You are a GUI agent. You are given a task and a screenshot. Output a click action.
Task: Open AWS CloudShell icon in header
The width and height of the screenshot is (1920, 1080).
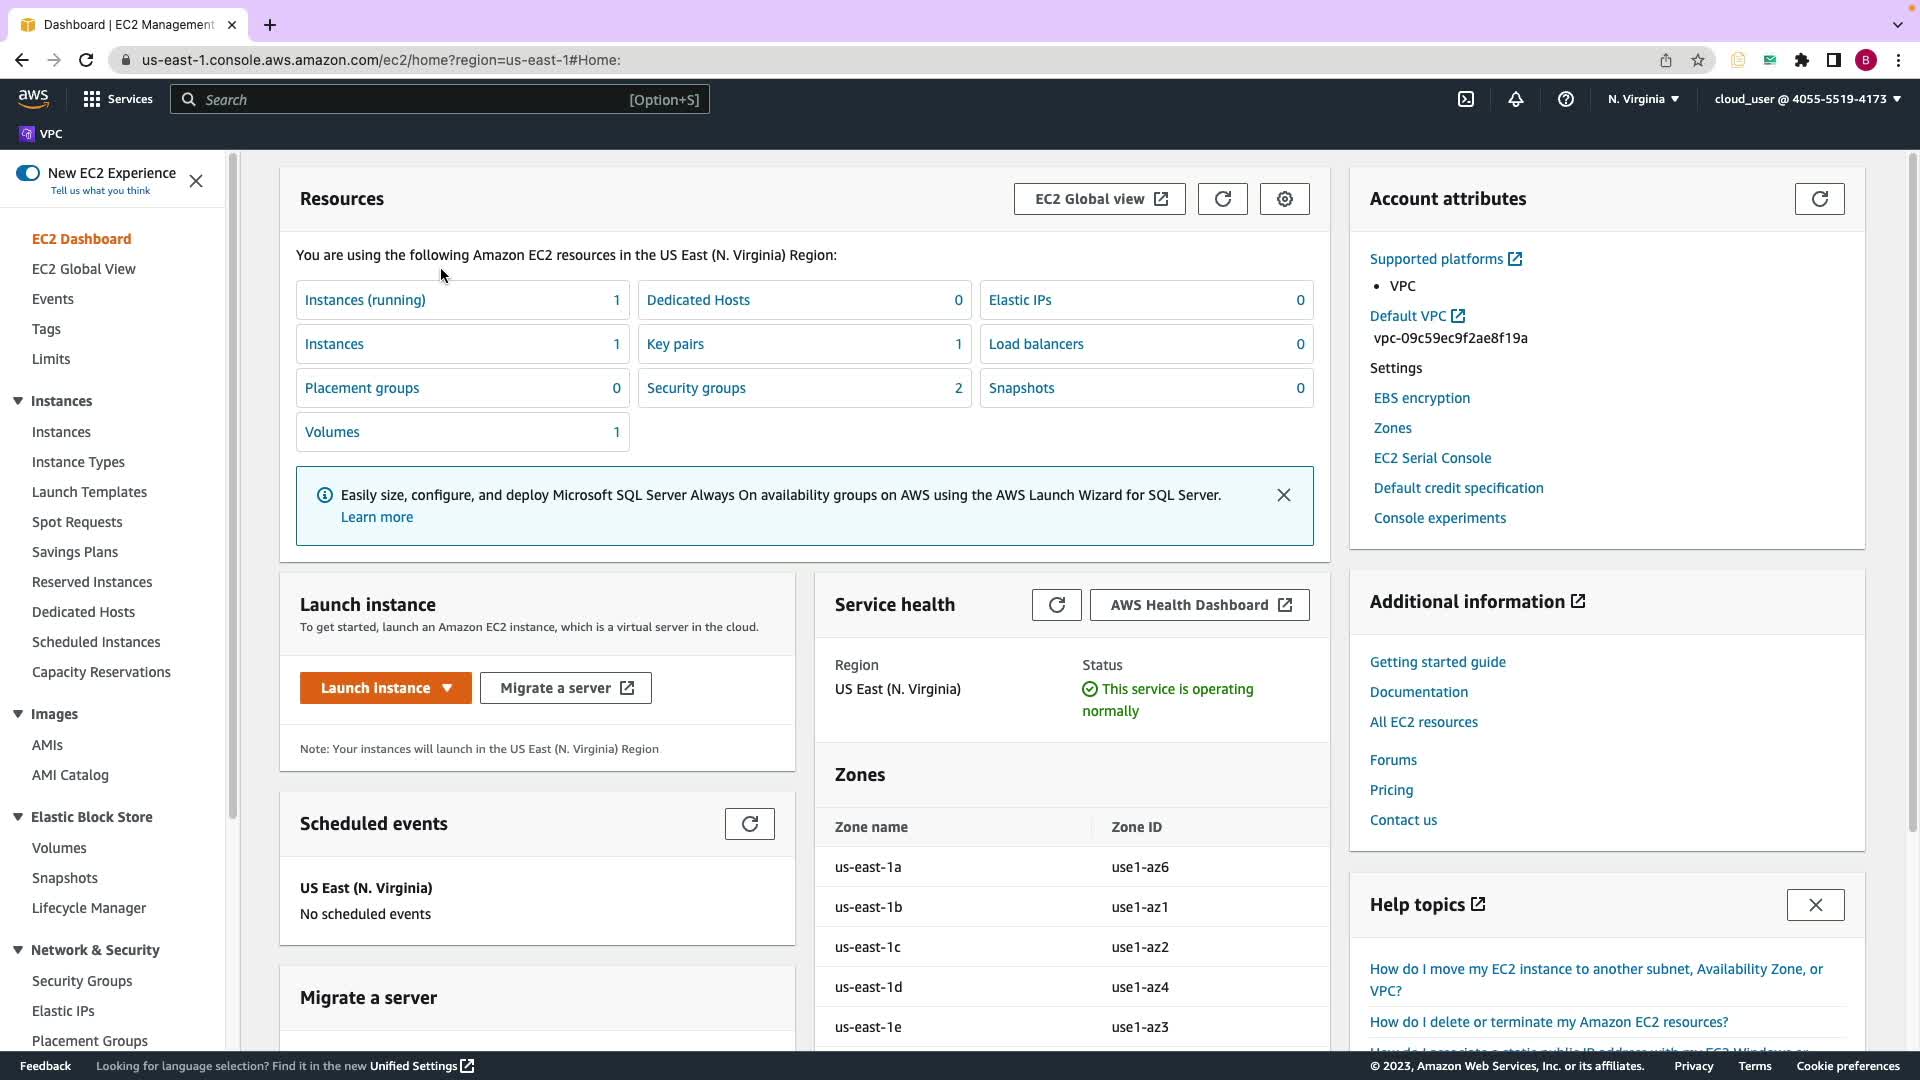[1465, 99]
